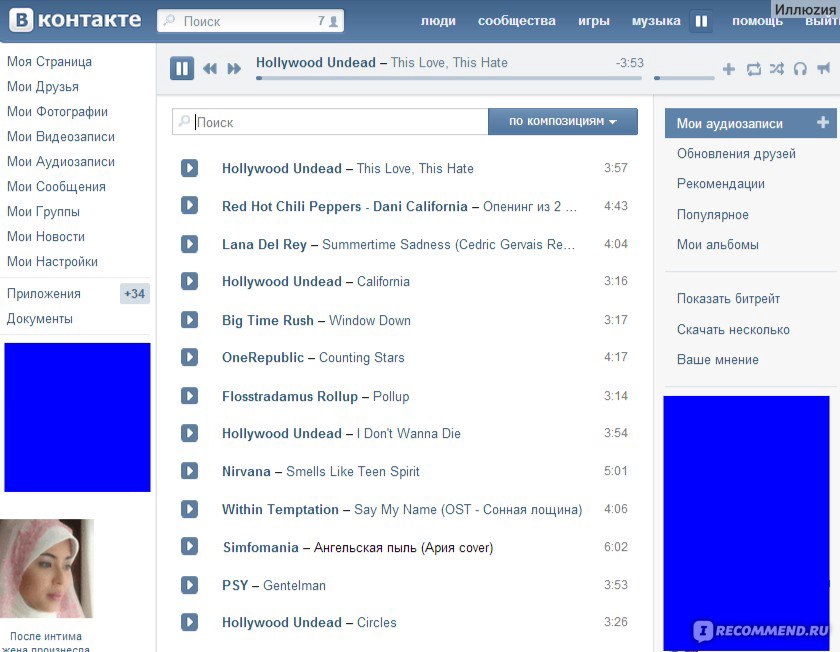Open the помощь header link
Screen dimensions: 840x652
[x=758, y=21]
